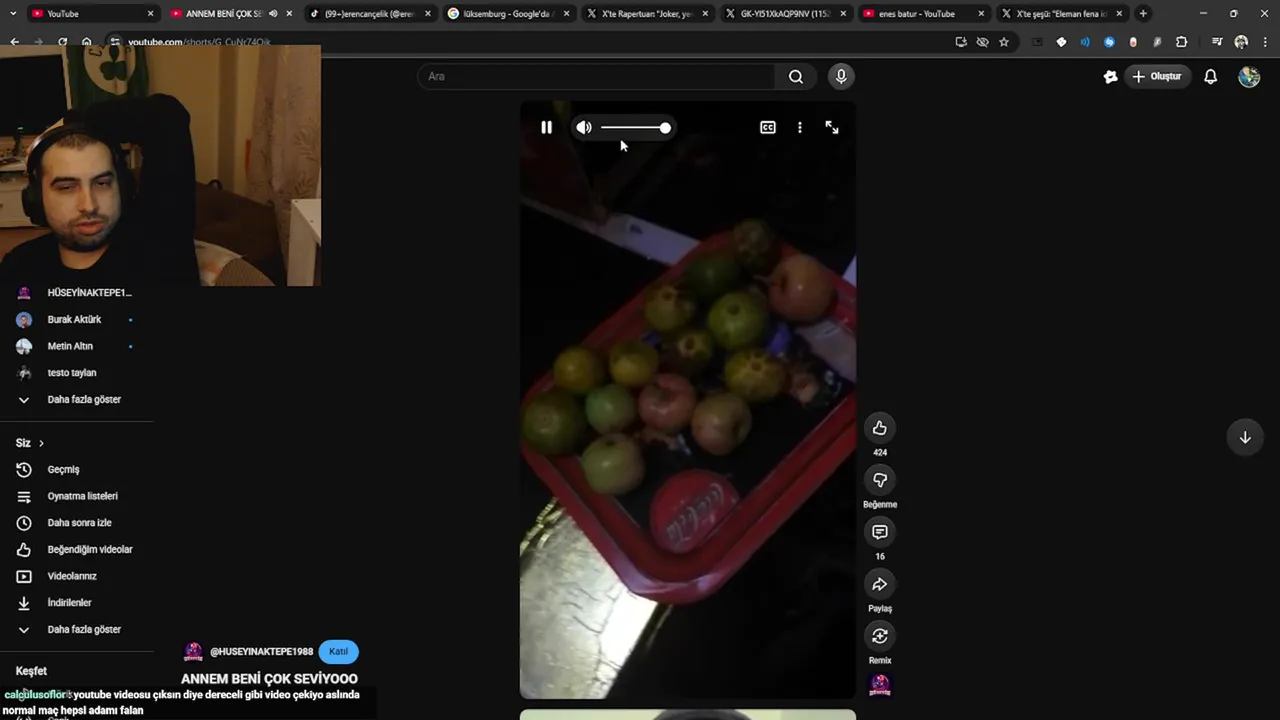
Task: Open @HUSEYINAKTEPE1988 channel link
Action: coord(261,651)
